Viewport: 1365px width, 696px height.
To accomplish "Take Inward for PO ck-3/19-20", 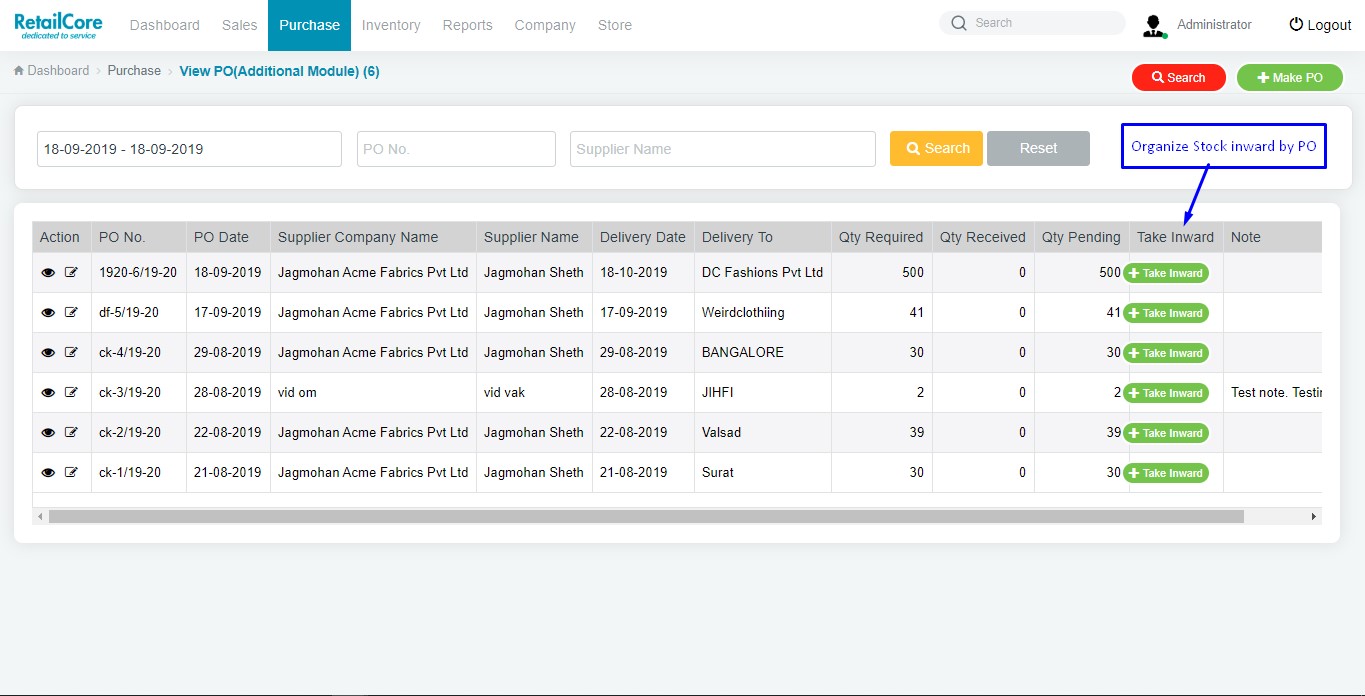I will (1166, 393).
